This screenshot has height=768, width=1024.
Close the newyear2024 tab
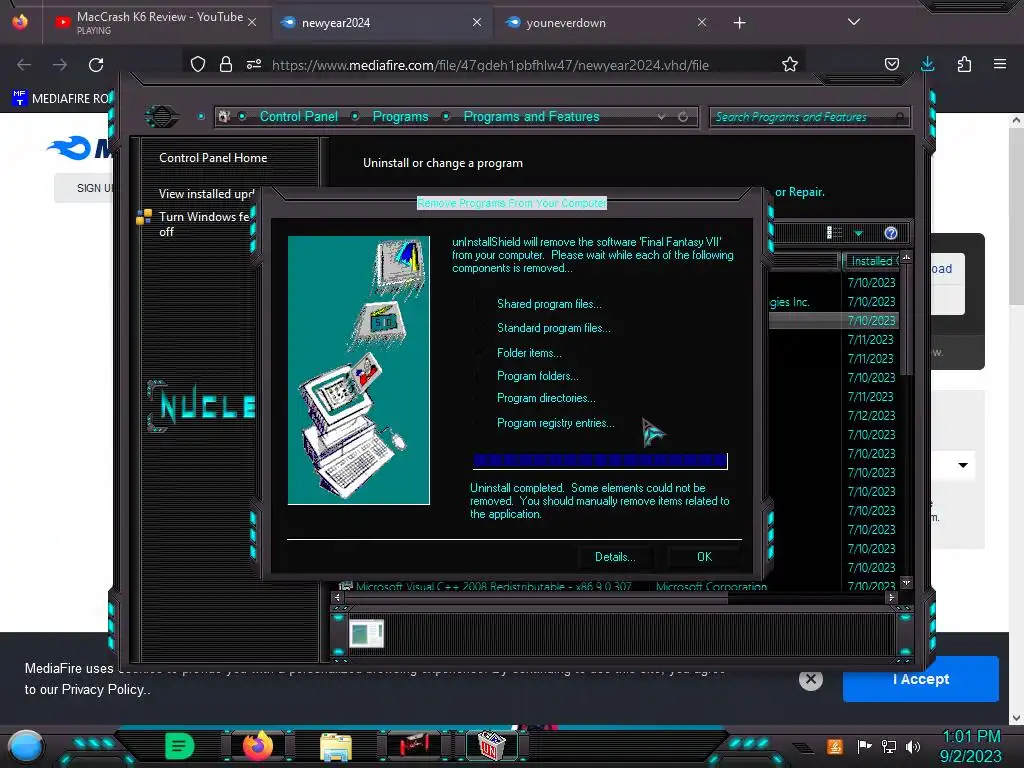477,22
